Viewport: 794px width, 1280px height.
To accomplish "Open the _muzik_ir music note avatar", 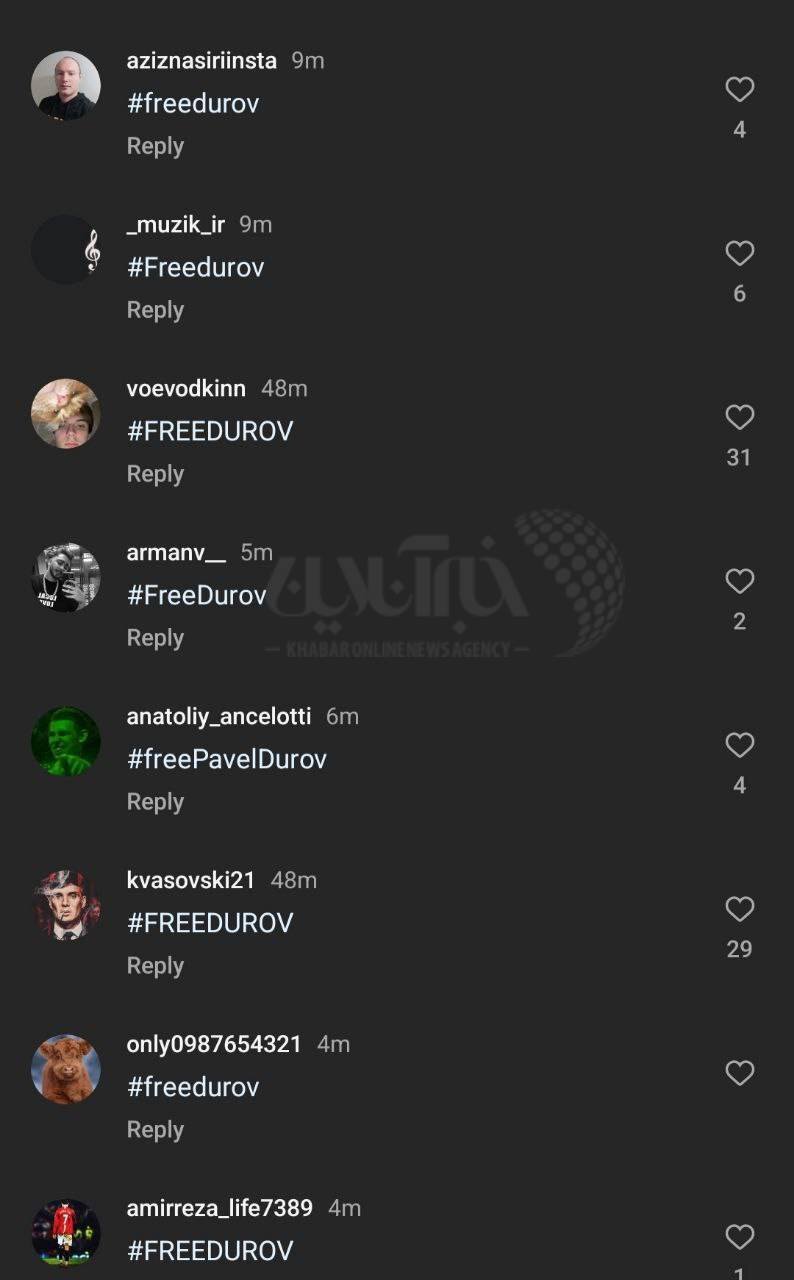I will (x=66, y=250).
